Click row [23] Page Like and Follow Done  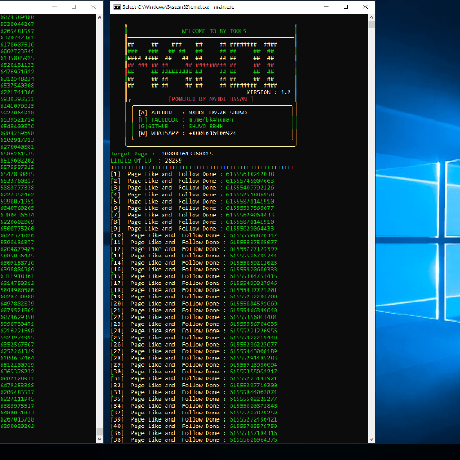(x=194, y=324)
